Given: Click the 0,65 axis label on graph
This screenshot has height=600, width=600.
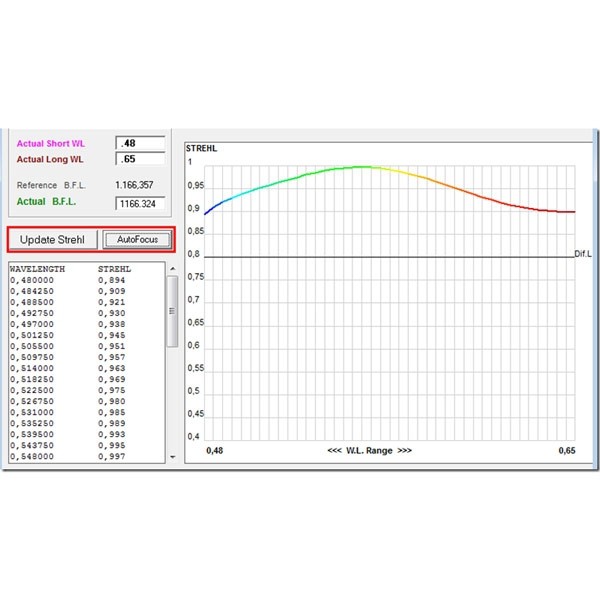Looking at the screenshot, I should click(566, 451).
